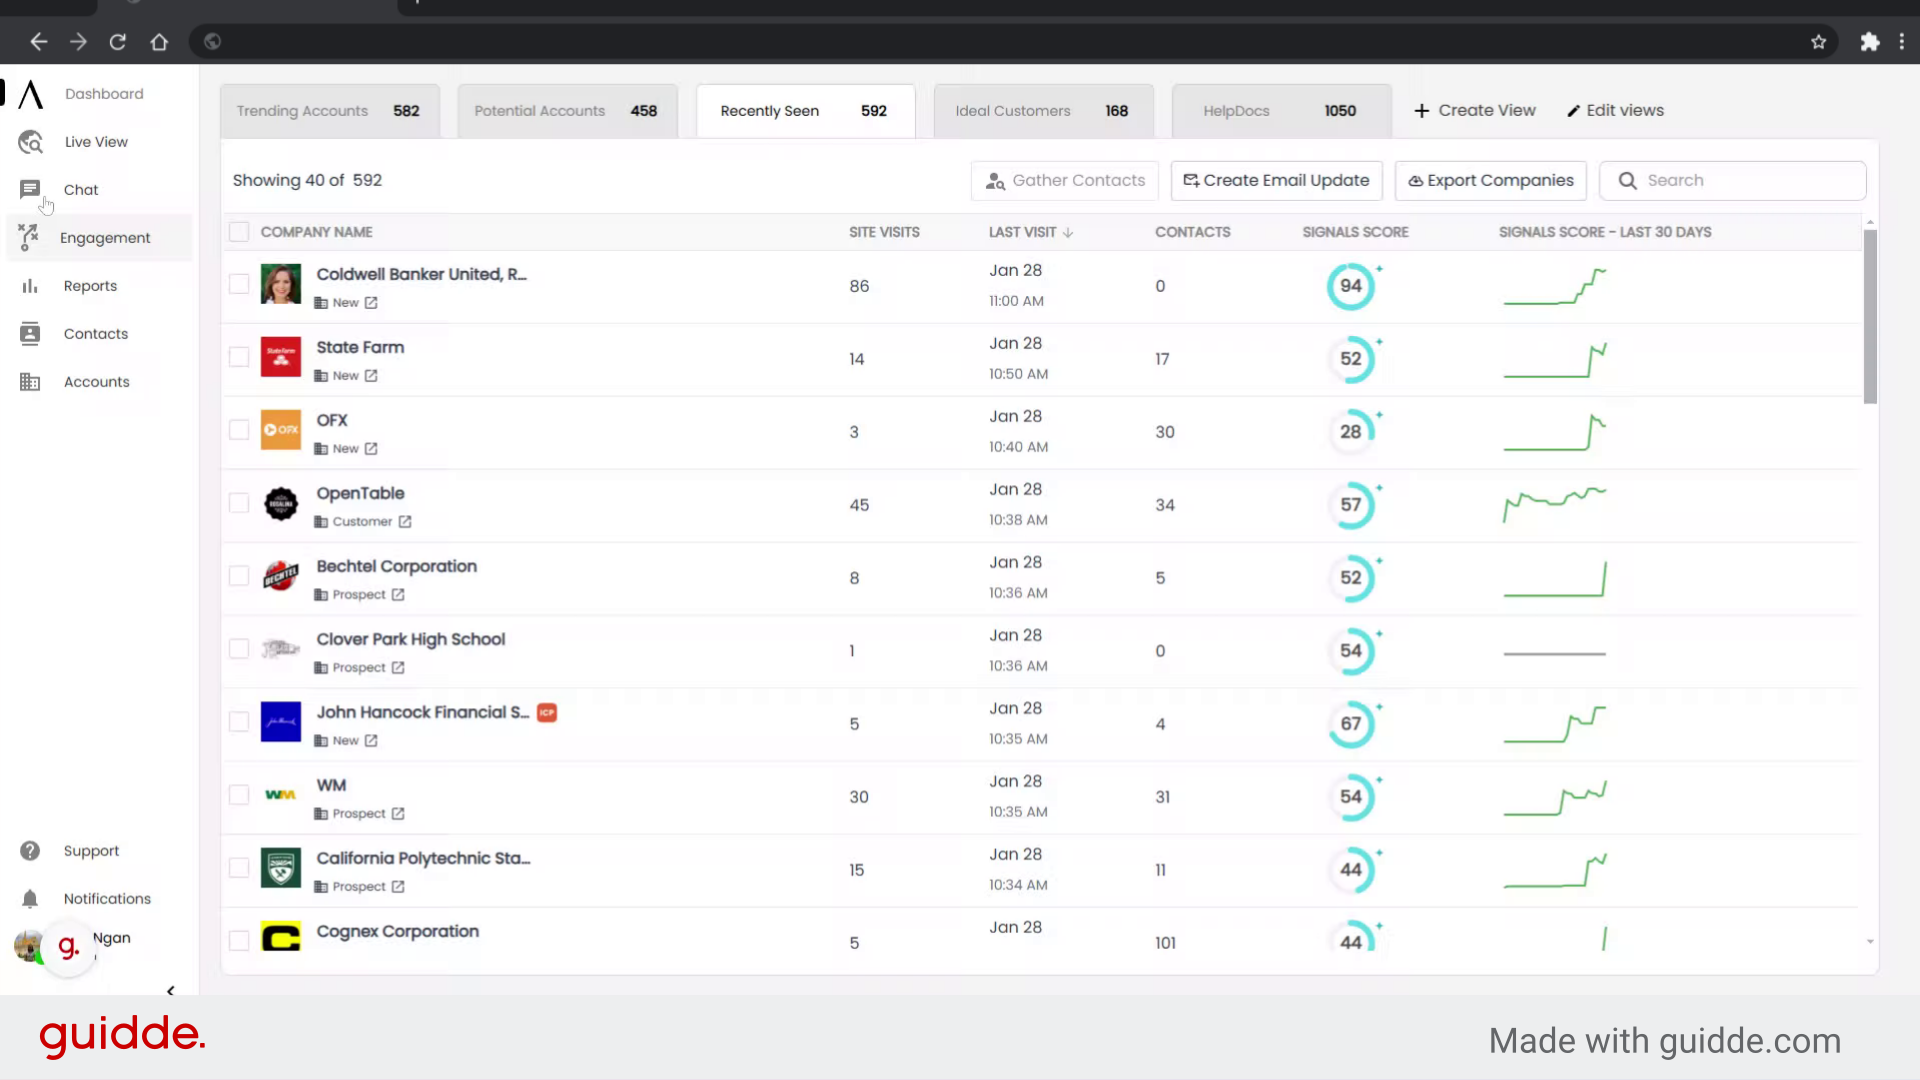Click the table vertical scrollbar thumb
The image size is (1920, 1080).
(1870, 316)
